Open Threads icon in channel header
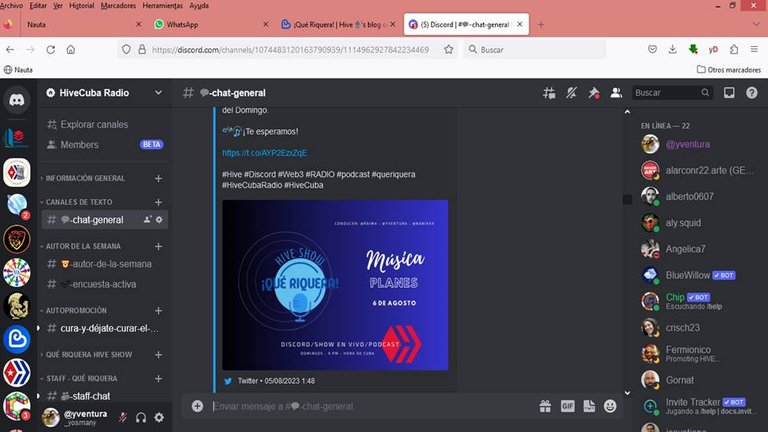This screenshot has width=768, height=432. click(549, 93)
